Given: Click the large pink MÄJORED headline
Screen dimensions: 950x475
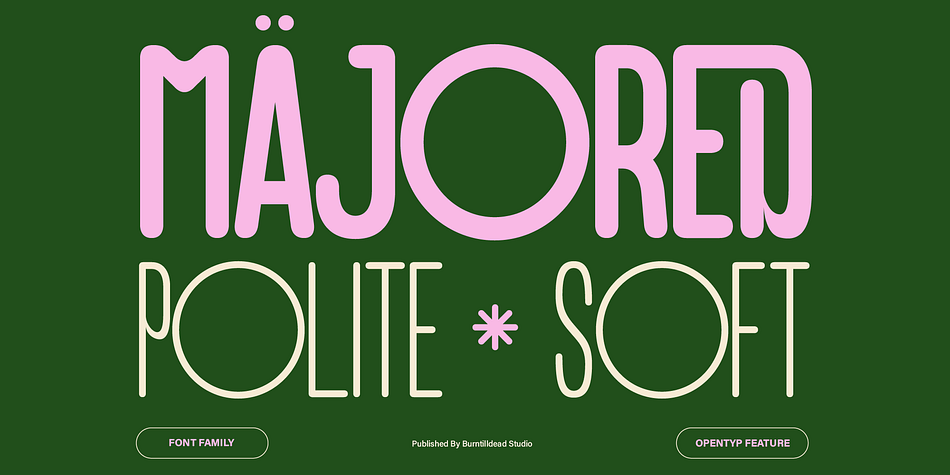Looking at the screenshot, I should [476, 127].
